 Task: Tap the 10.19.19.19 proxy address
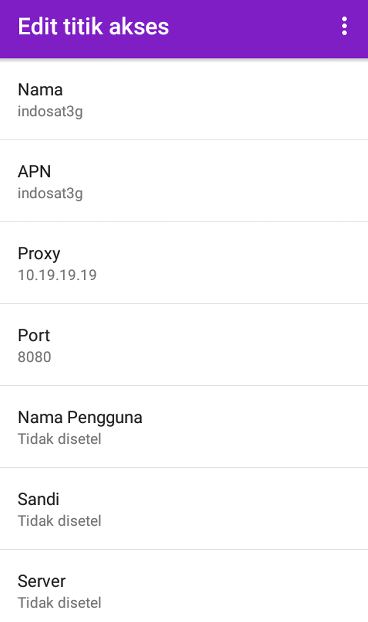(57, 275)
